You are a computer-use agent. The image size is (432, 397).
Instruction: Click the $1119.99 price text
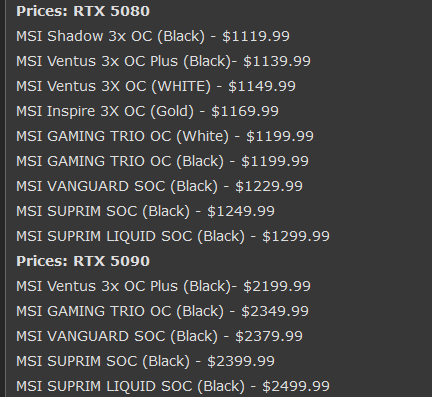256,36
